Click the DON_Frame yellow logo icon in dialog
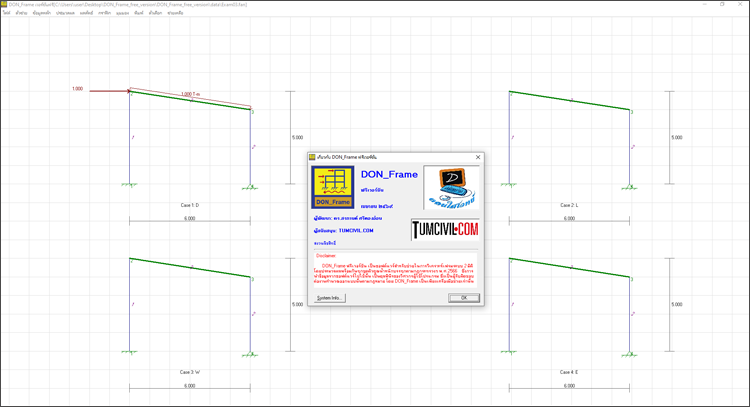This screenshot has height=407, width=750. click(x=332, y=187)
